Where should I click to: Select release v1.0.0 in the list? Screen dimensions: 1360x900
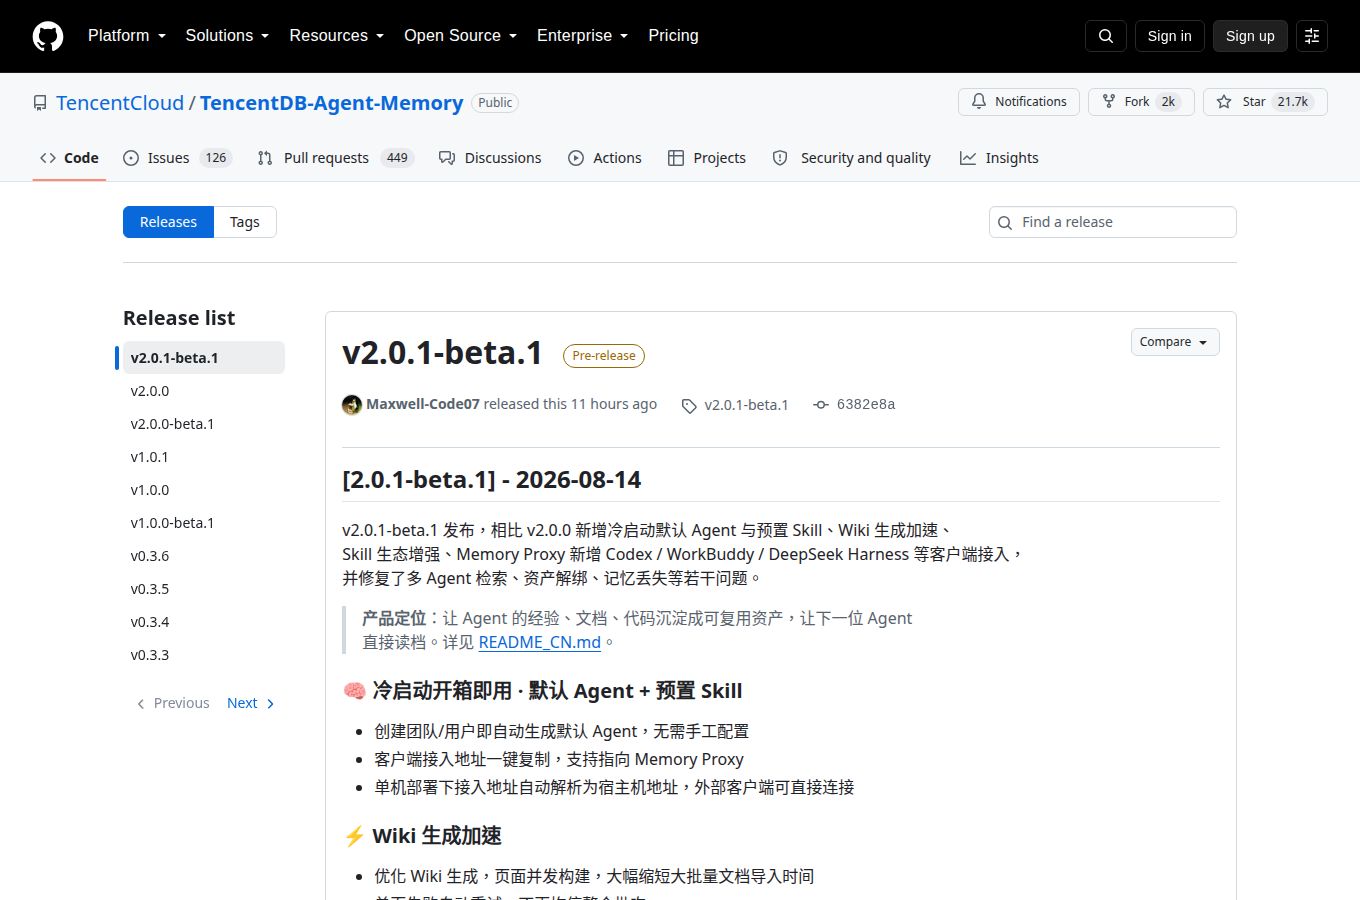[x=204, y=490]
